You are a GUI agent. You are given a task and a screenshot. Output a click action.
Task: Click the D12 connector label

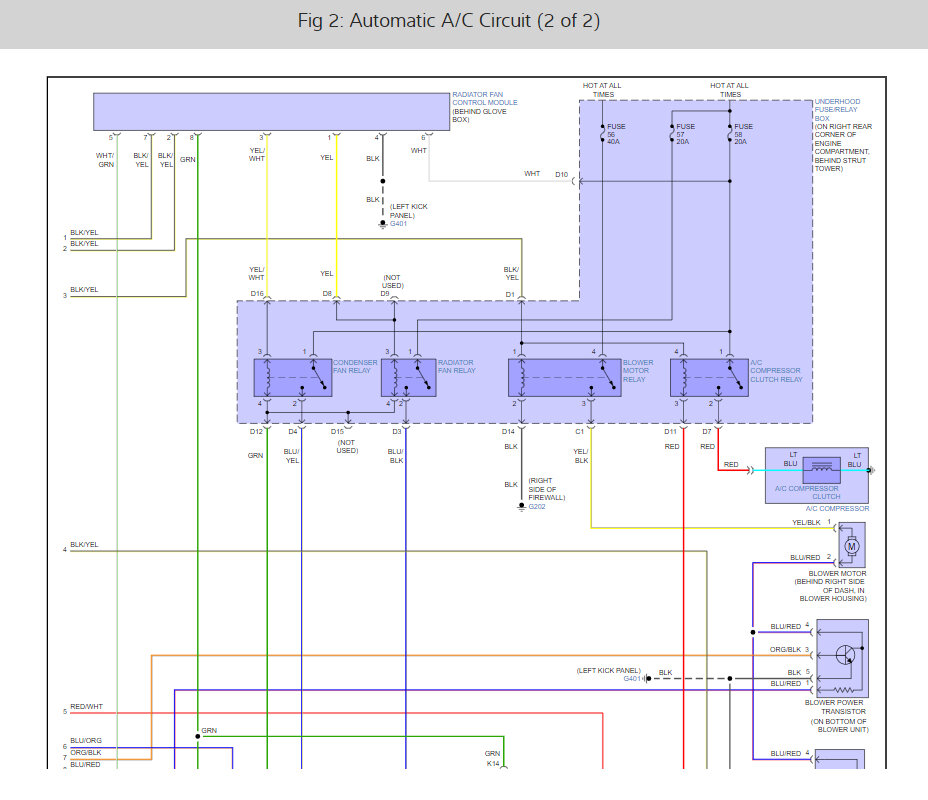pos(256,431)
